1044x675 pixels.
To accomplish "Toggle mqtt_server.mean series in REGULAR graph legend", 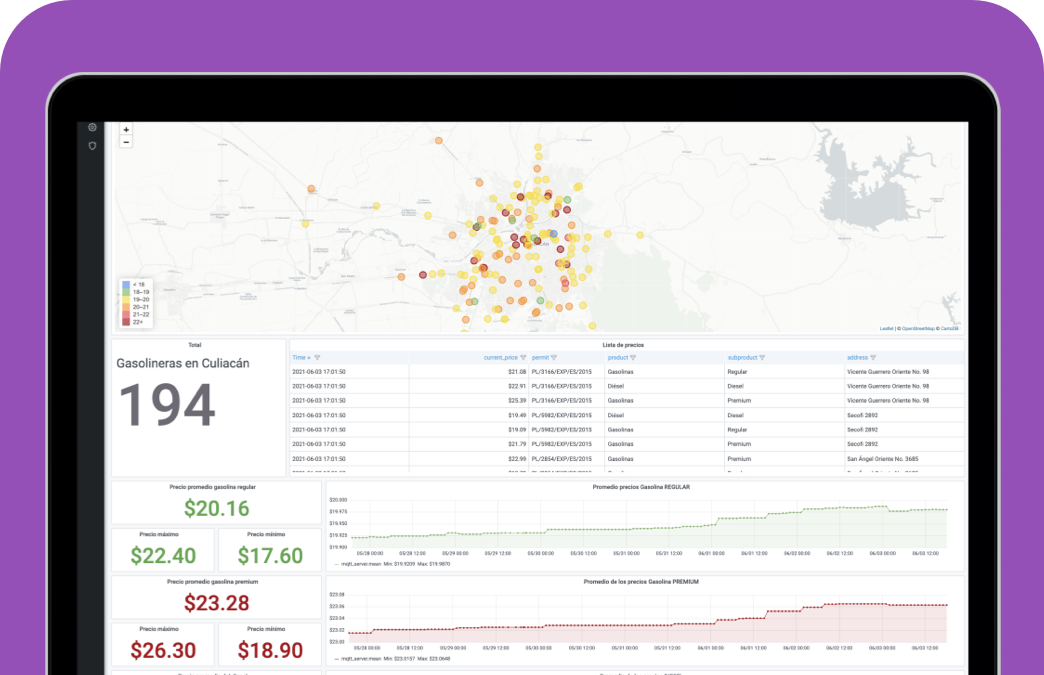I will coord(362,564).
